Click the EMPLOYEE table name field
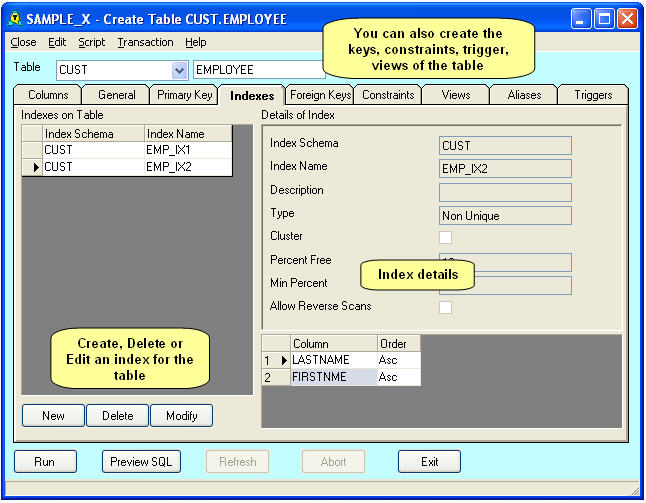 coord(259,70)
